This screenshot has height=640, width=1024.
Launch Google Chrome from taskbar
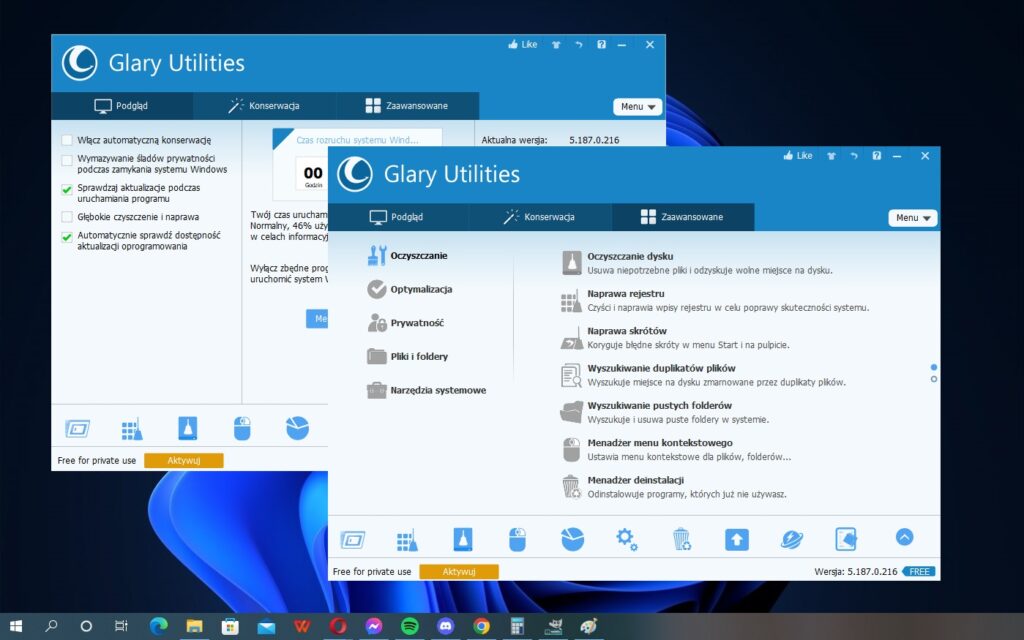[x=481, y=626]
